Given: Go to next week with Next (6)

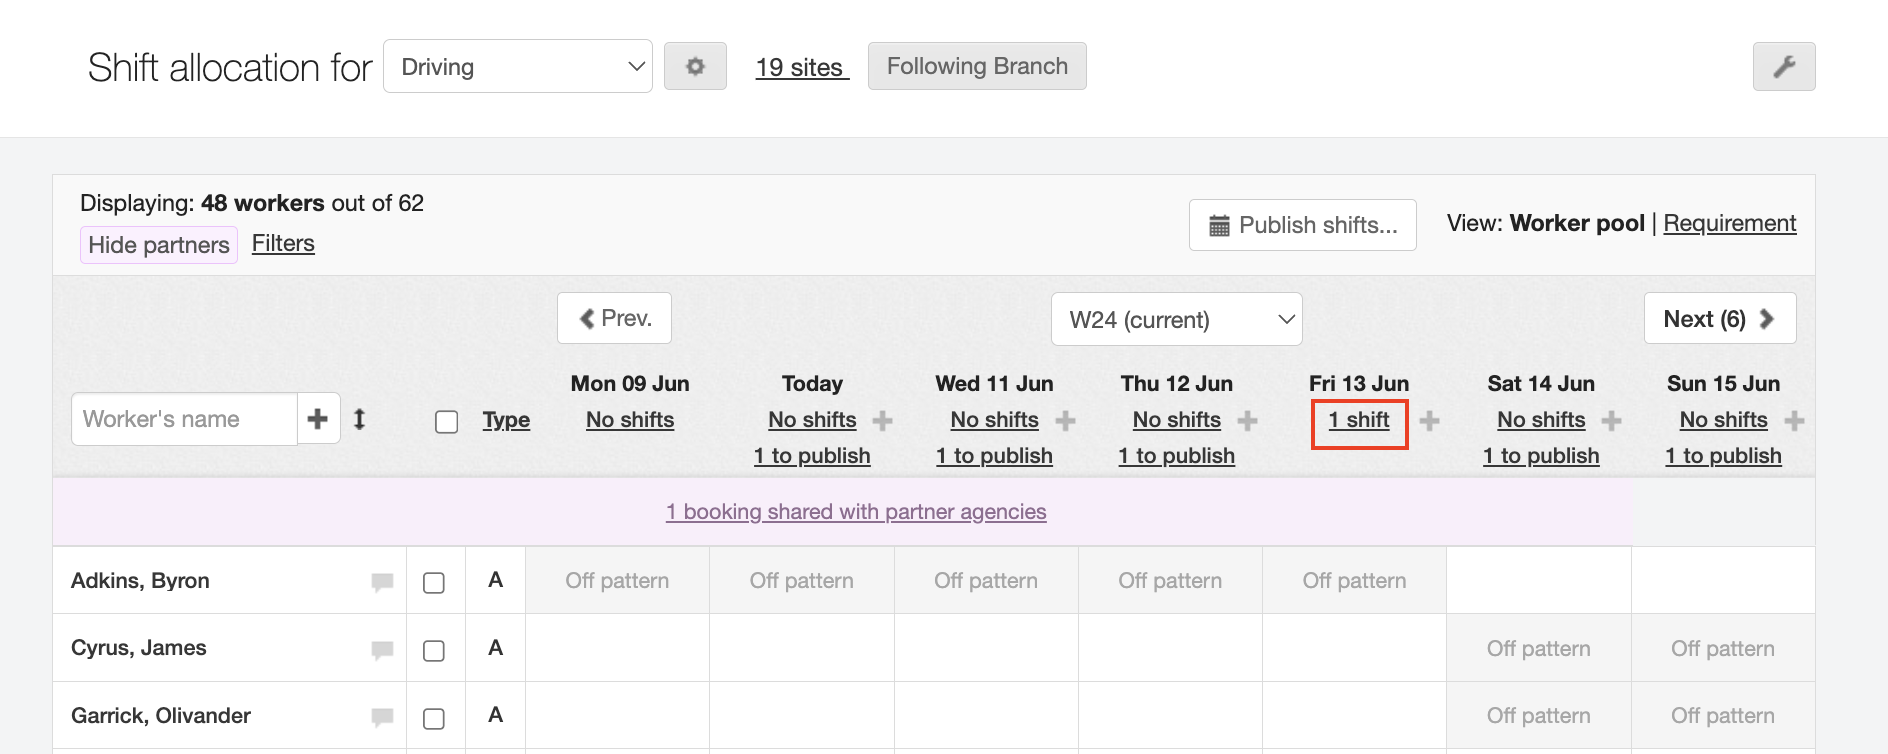Looking at the screenshot, I should (1719, 319).
